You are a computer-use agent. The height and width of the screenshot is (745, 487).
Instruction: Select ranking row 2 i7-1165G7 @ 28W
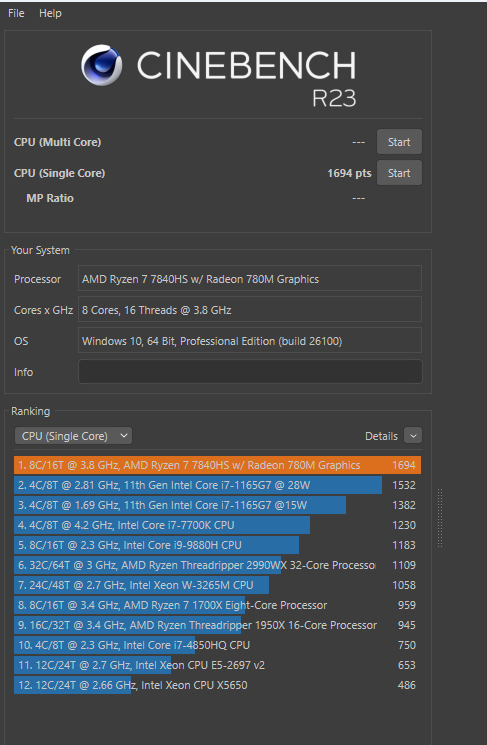217,485
